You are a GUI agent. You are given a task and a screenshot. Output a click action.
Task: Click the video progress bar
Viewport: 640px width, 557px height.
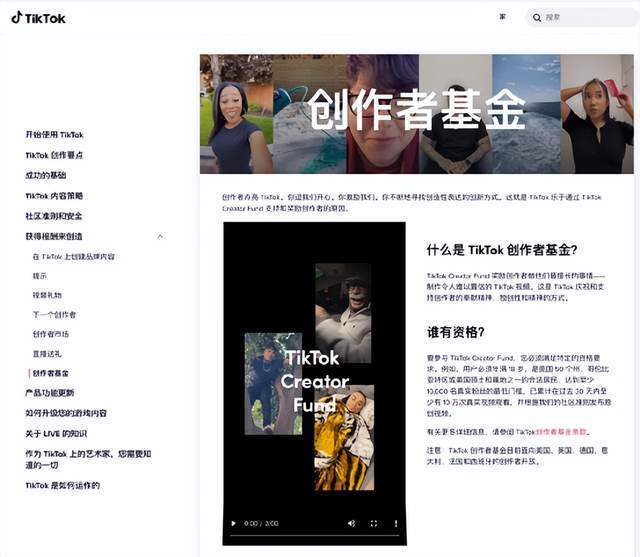pyautogui.click(x=314, y=535)
